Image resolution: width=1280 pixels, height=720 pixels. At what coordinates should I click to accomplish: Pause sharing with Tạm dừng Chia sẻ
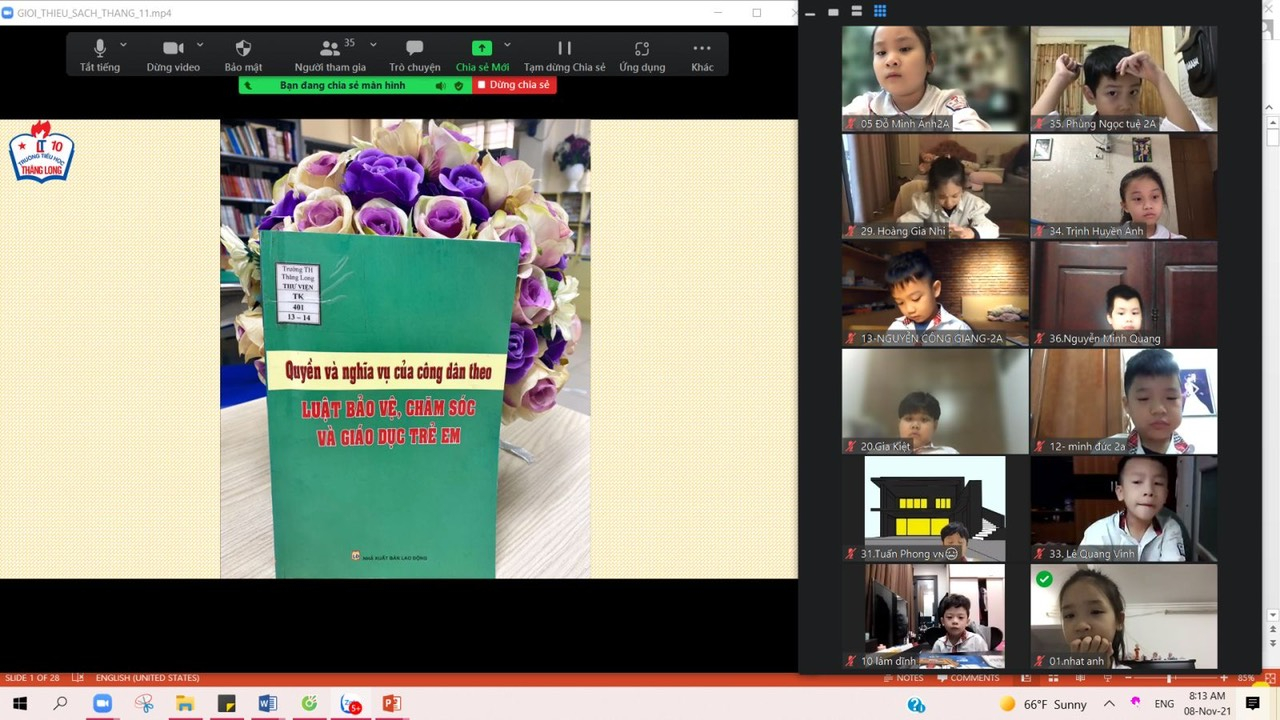[x=564, y=54]
